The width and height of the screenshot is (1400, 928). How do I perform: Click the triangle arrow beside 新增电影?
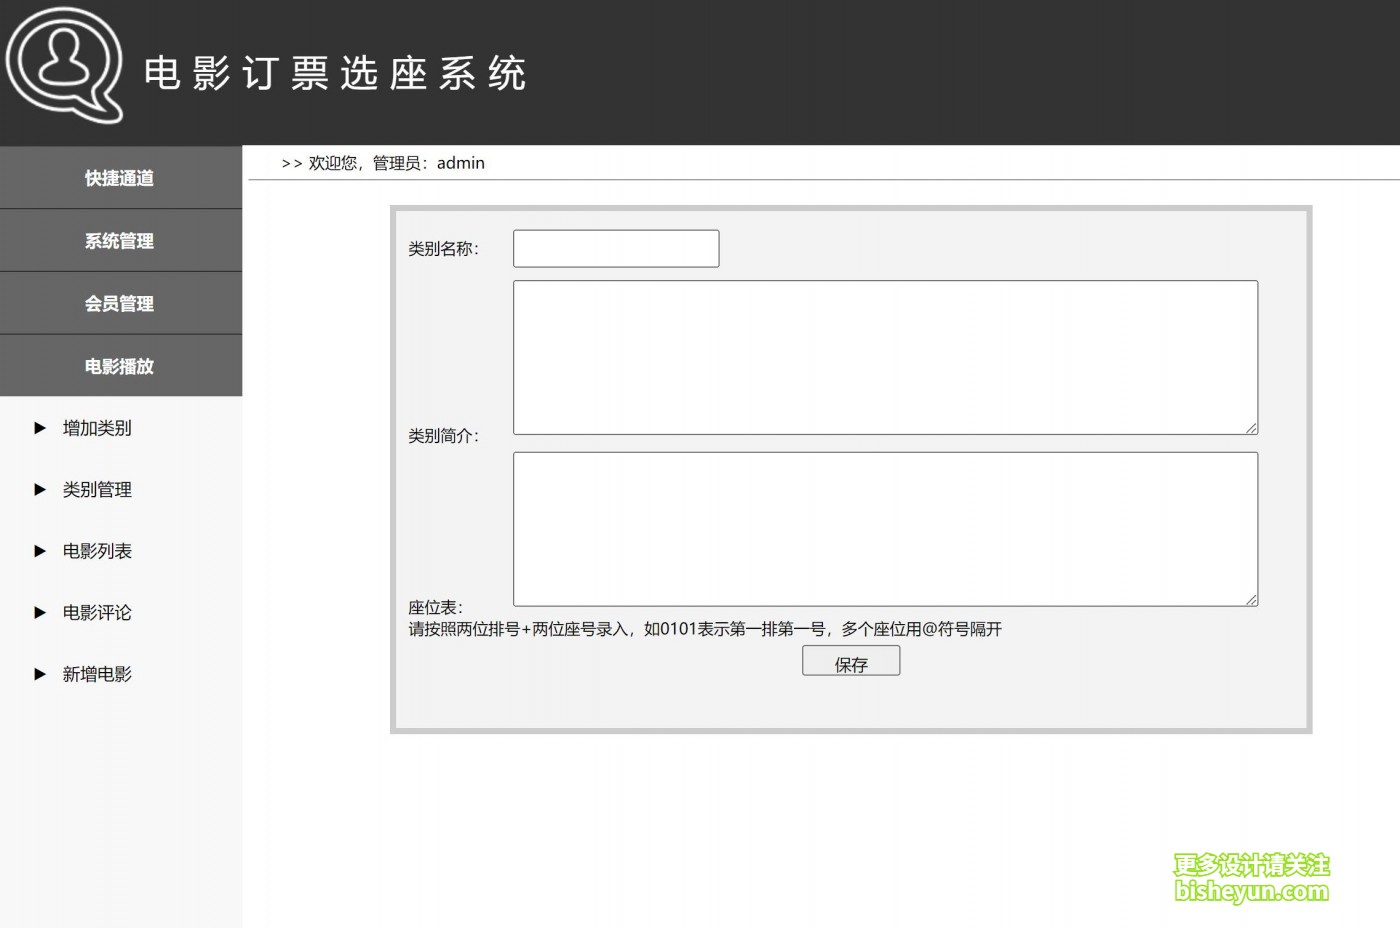point(40,674)
